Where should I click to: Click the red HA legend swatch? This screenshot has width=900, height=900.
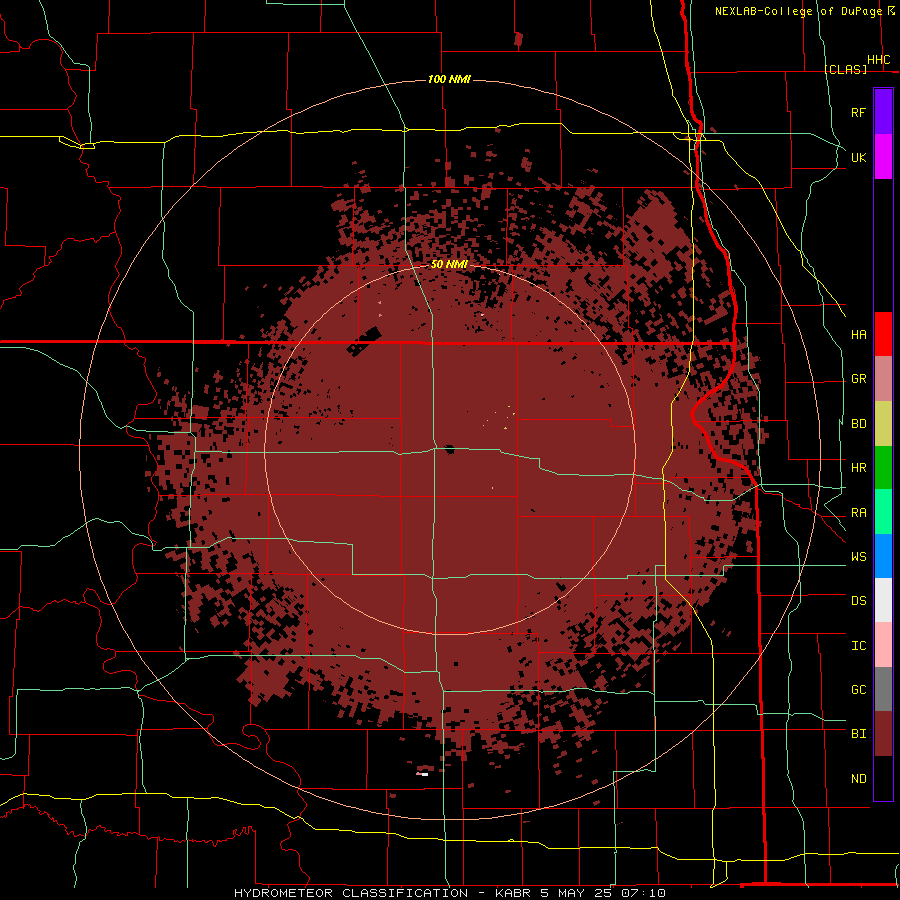click(883, 334)
